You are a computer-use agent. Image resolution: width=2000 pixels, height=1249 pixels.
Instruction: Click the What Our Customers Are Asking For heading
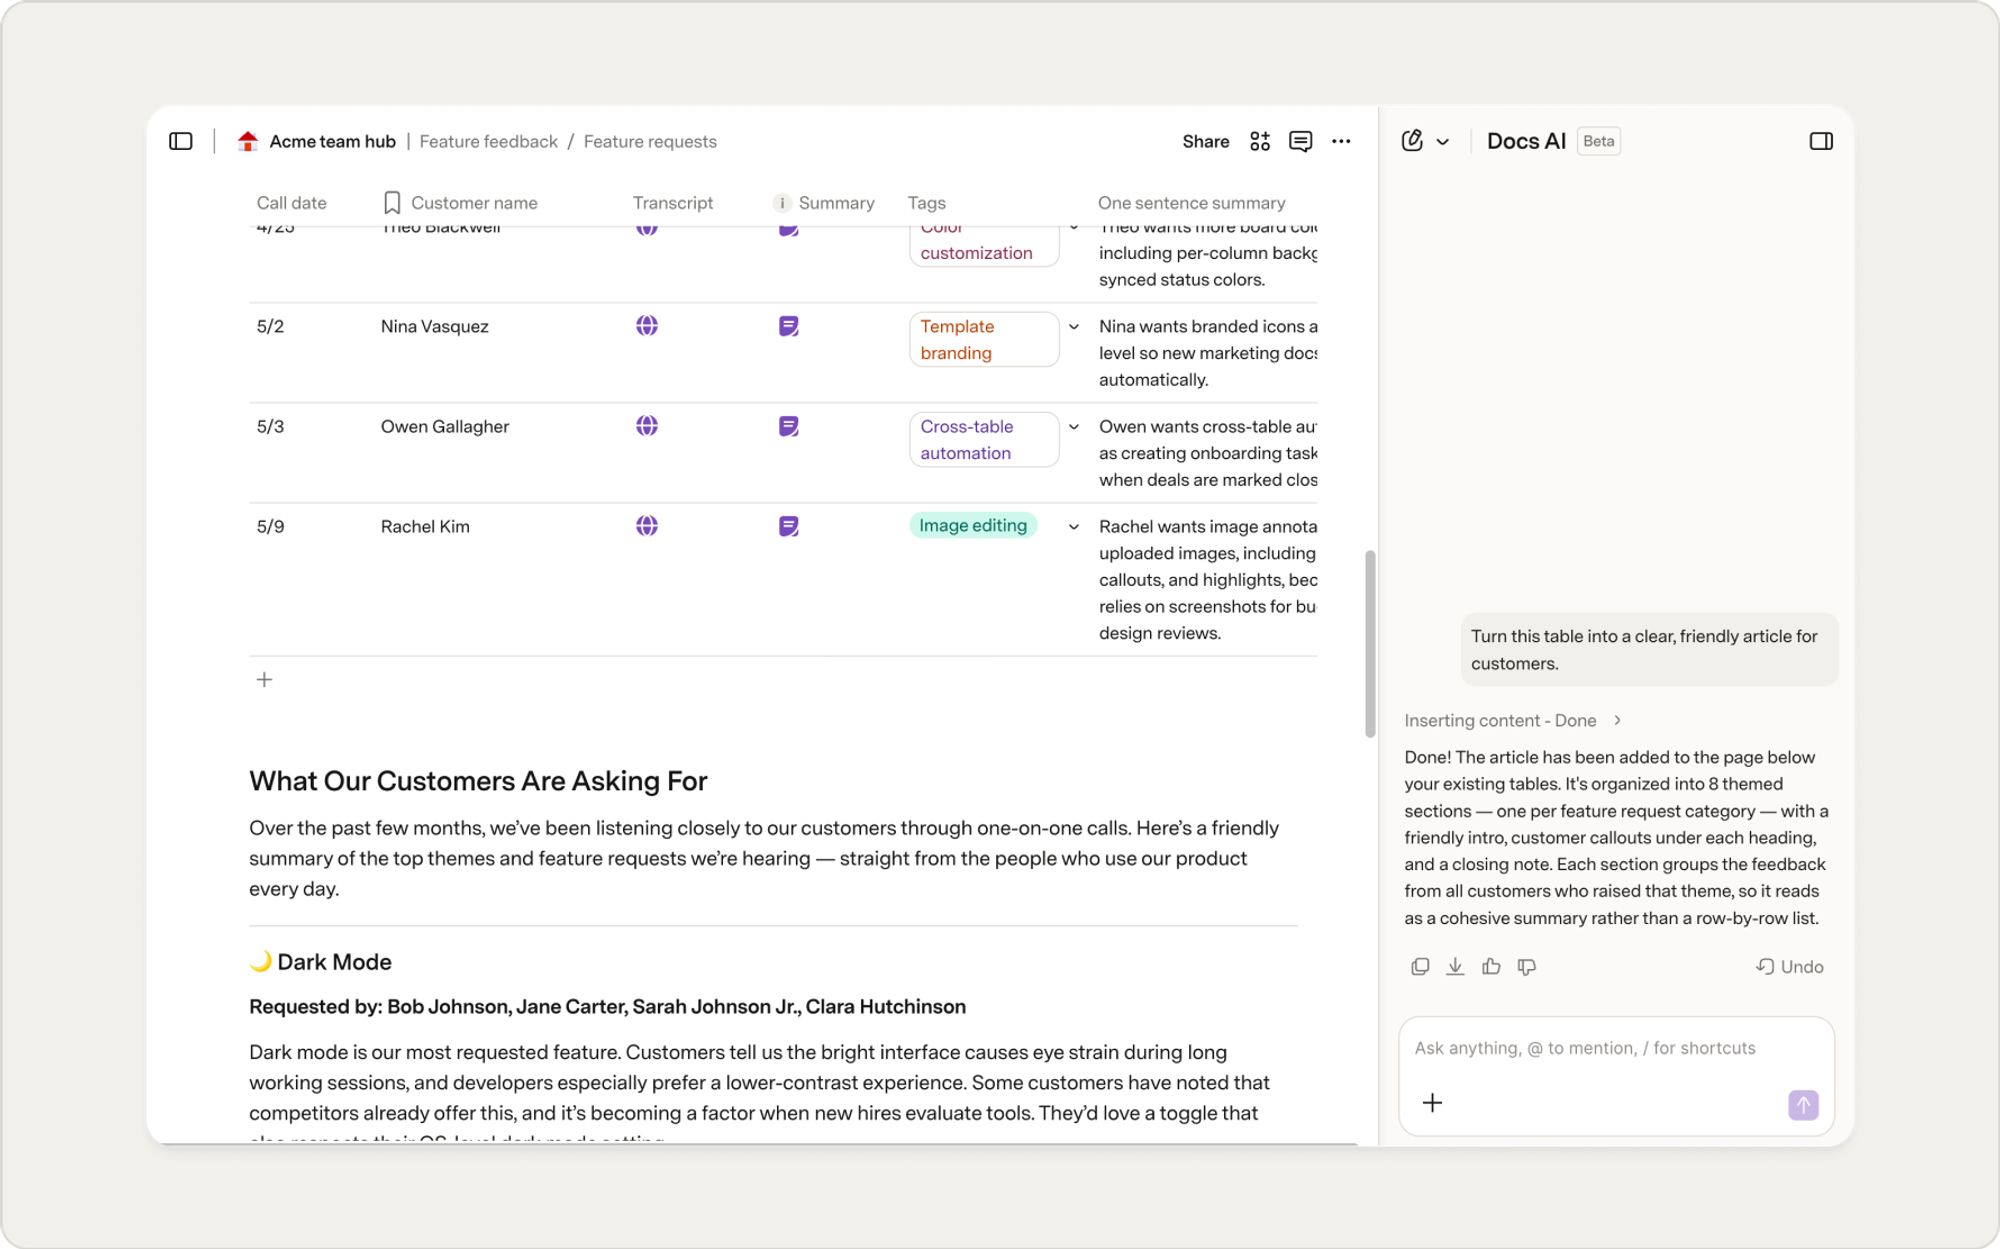click(x=478, y=781)
